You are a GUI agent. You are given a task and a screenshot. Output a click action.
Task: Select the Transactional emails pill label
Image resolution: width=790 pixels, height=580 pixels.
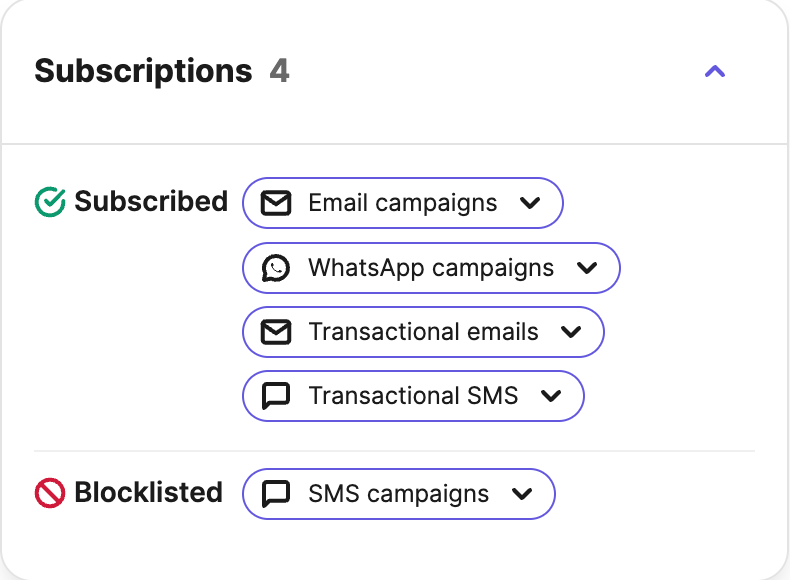click(x=423, y=332)
